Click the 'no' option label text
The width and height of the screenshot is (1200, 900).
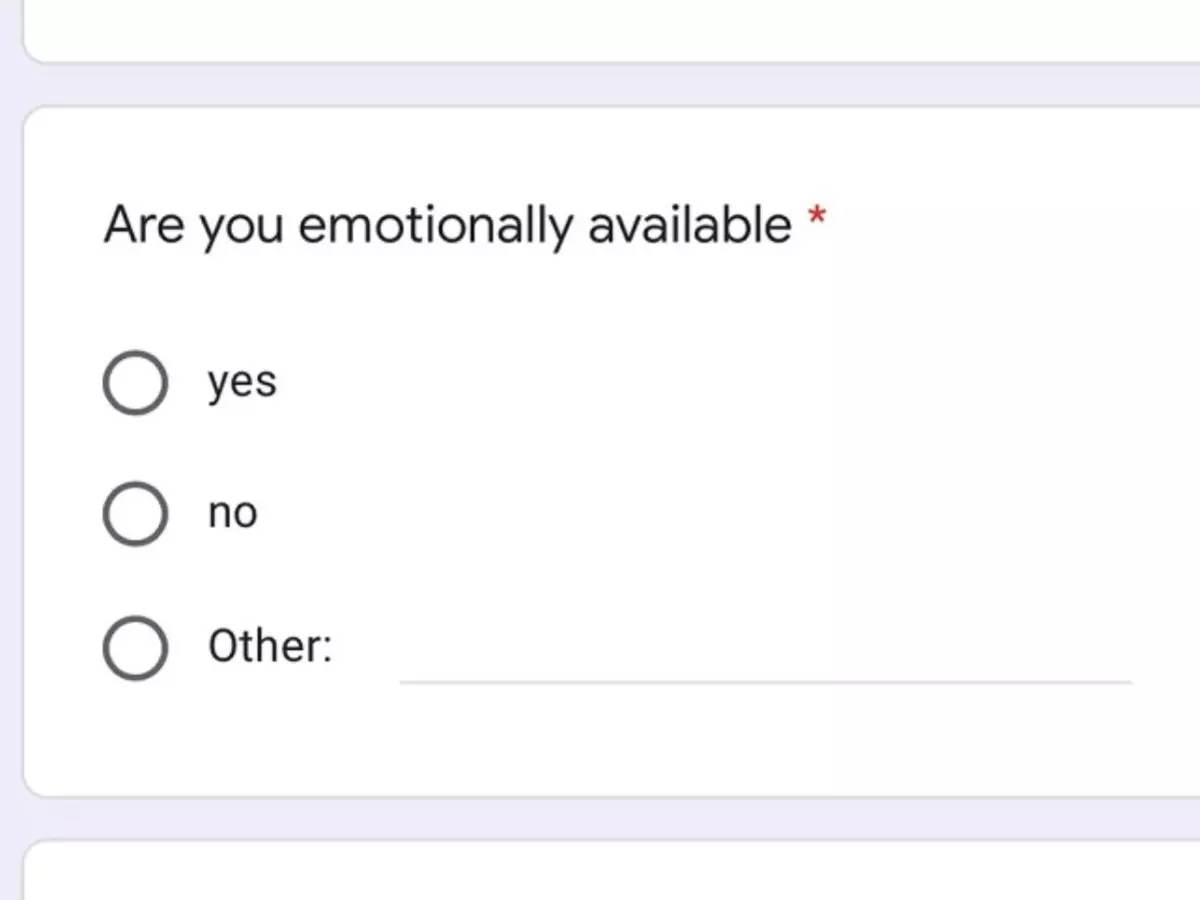[232, 514]
